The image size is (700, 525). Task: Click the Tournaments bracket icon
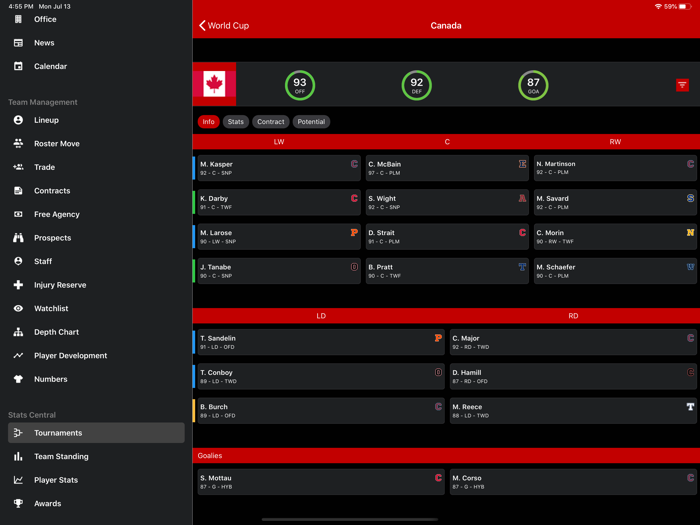pyautogui.click(x=18, y=433)
